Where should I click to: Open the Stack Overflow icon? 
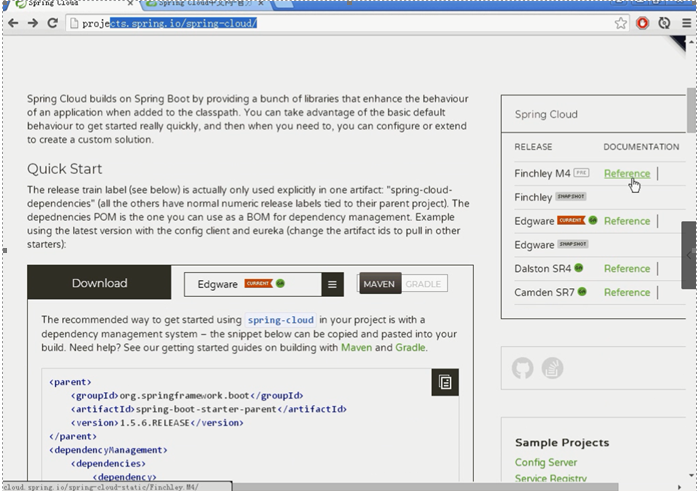click(x=553, y=368)
